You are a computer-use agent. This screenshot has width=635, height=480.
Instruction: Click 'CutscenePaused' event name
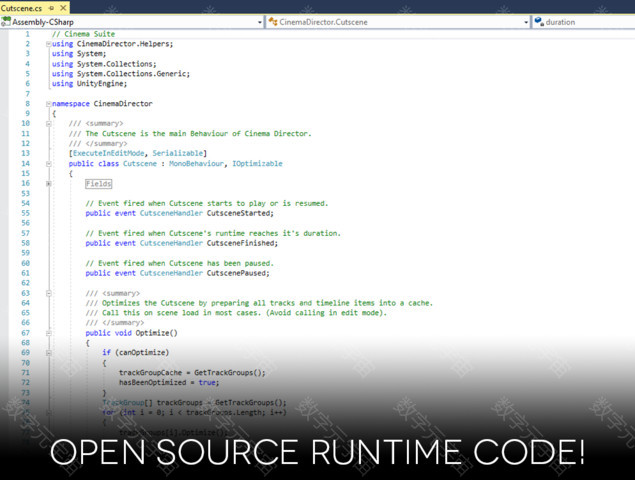pyautogui.click(x=236, y=273)
